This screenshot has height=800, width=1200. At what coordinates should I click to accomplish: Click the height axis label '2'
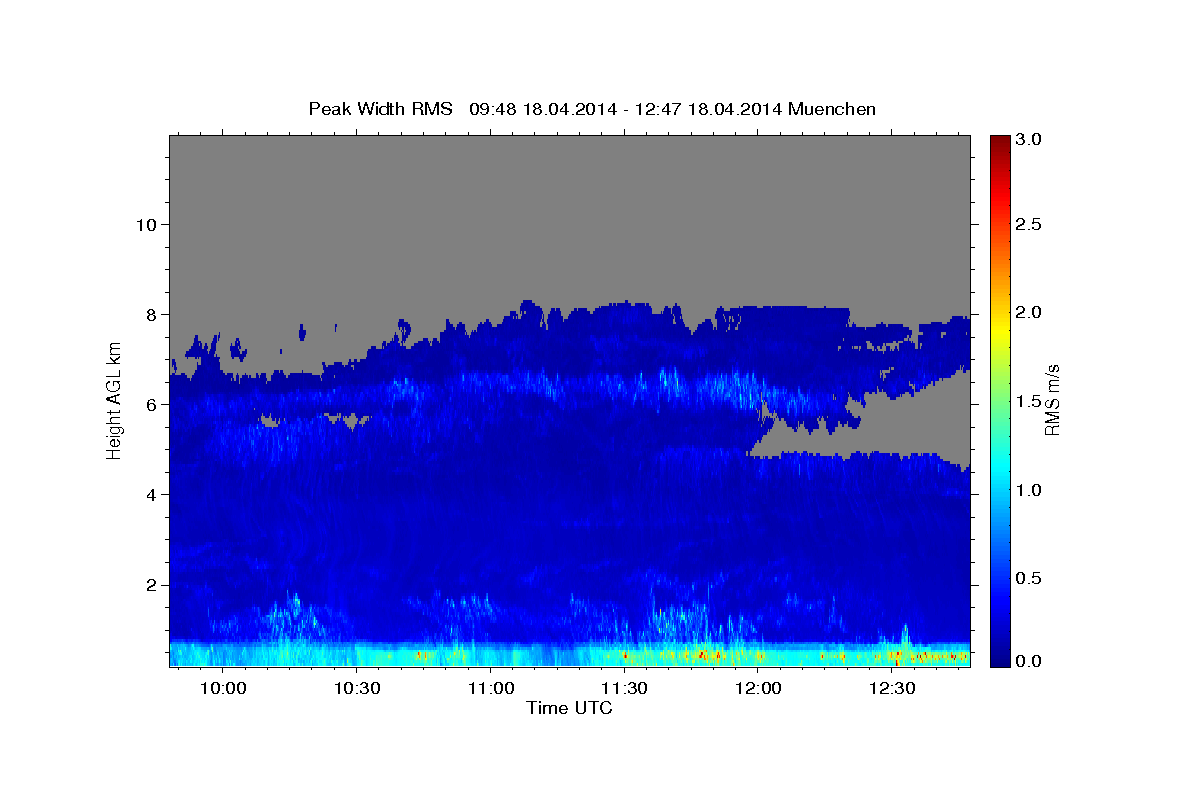(152, 585)
